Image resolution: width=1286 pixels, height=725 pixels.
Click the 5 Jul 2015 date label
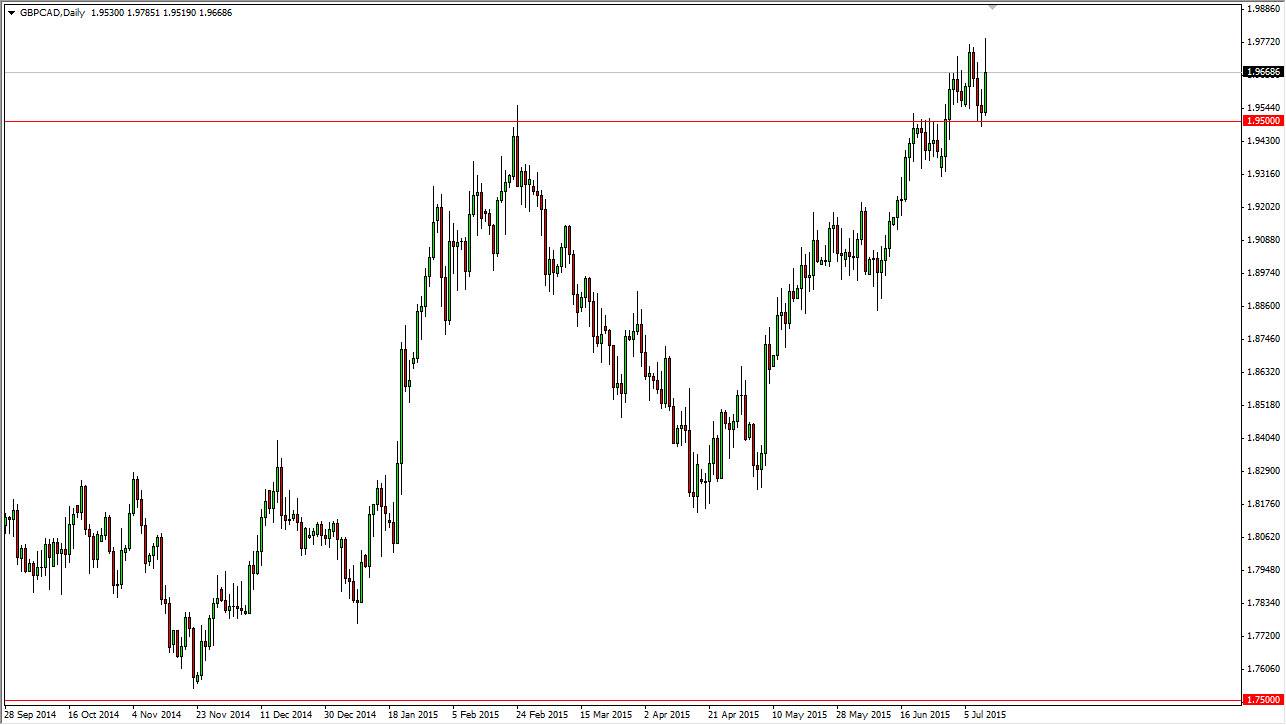coord(986,716)
